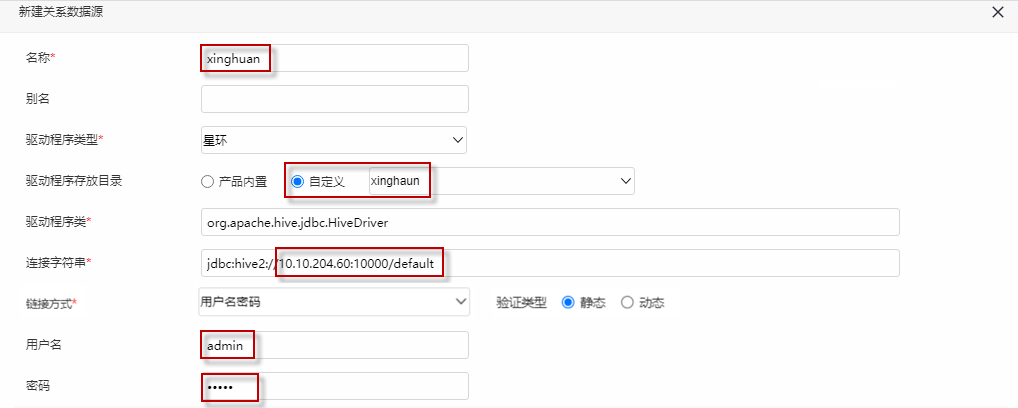Open the 链接方式 dropdown showing 用户名密码
1018x408 pixels.
point(334,302)
